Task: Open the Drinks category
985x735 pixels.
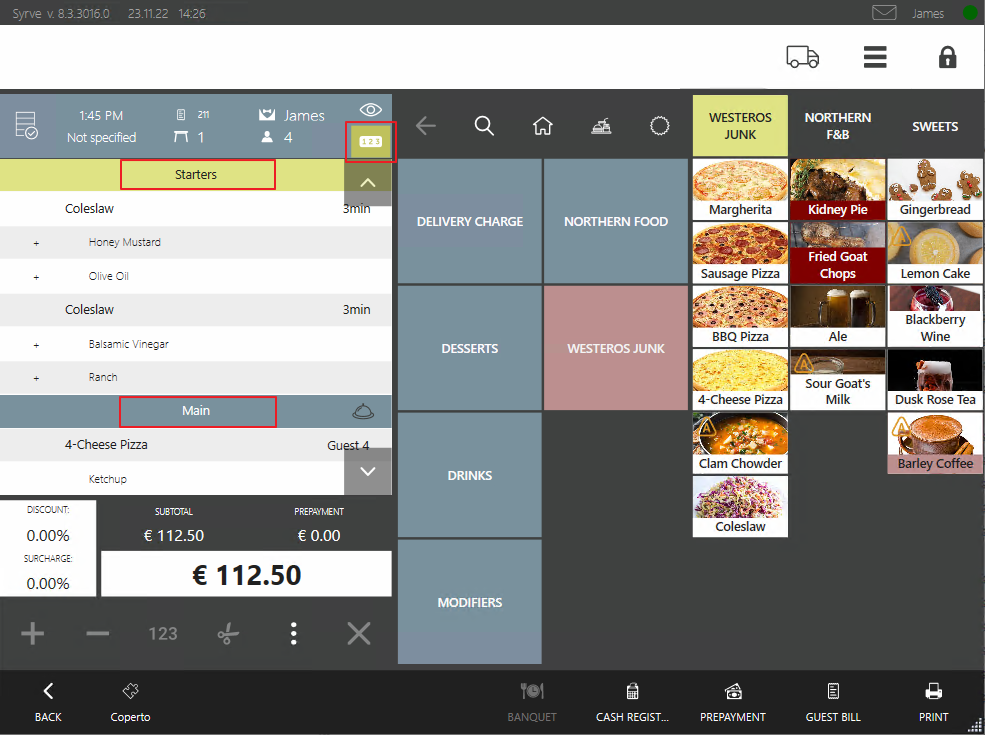Action: point(469,475)
